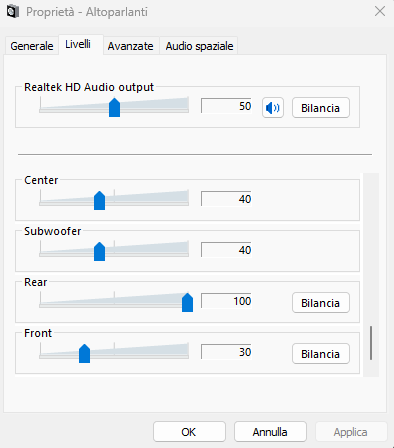Cancel with the Annulla button

point(270,432)
